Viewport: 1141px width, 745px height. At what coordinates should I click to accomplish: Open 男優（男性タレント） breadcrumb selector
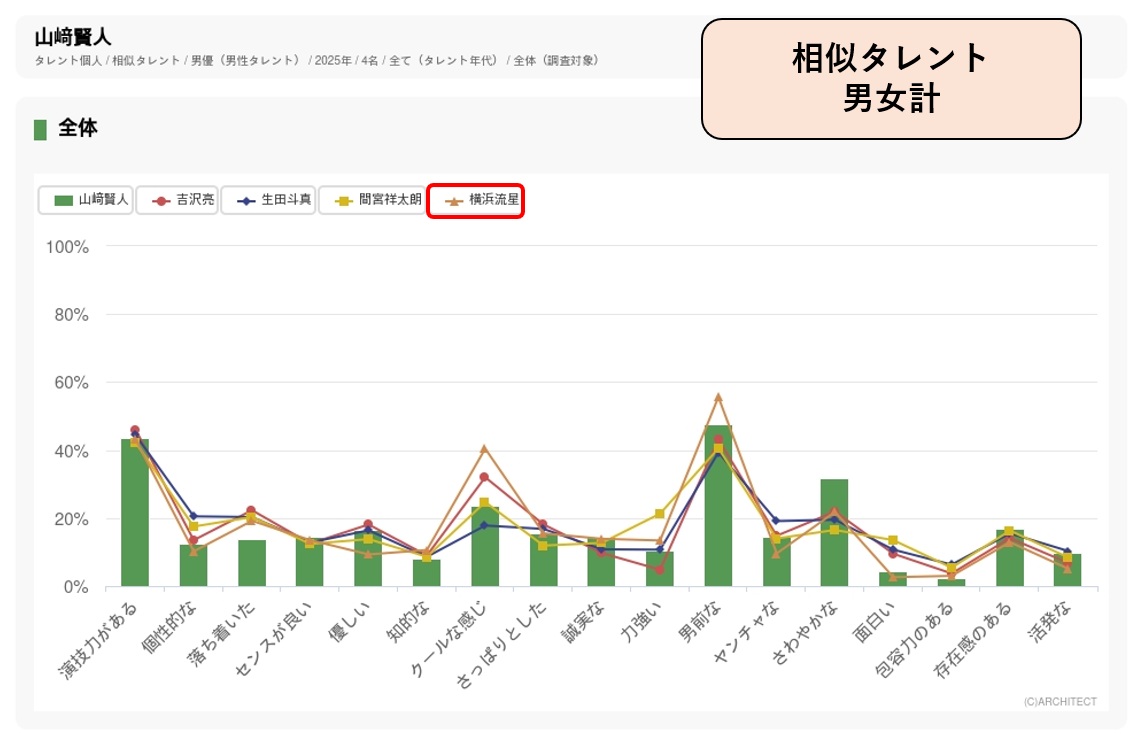[x=246, y=61]
